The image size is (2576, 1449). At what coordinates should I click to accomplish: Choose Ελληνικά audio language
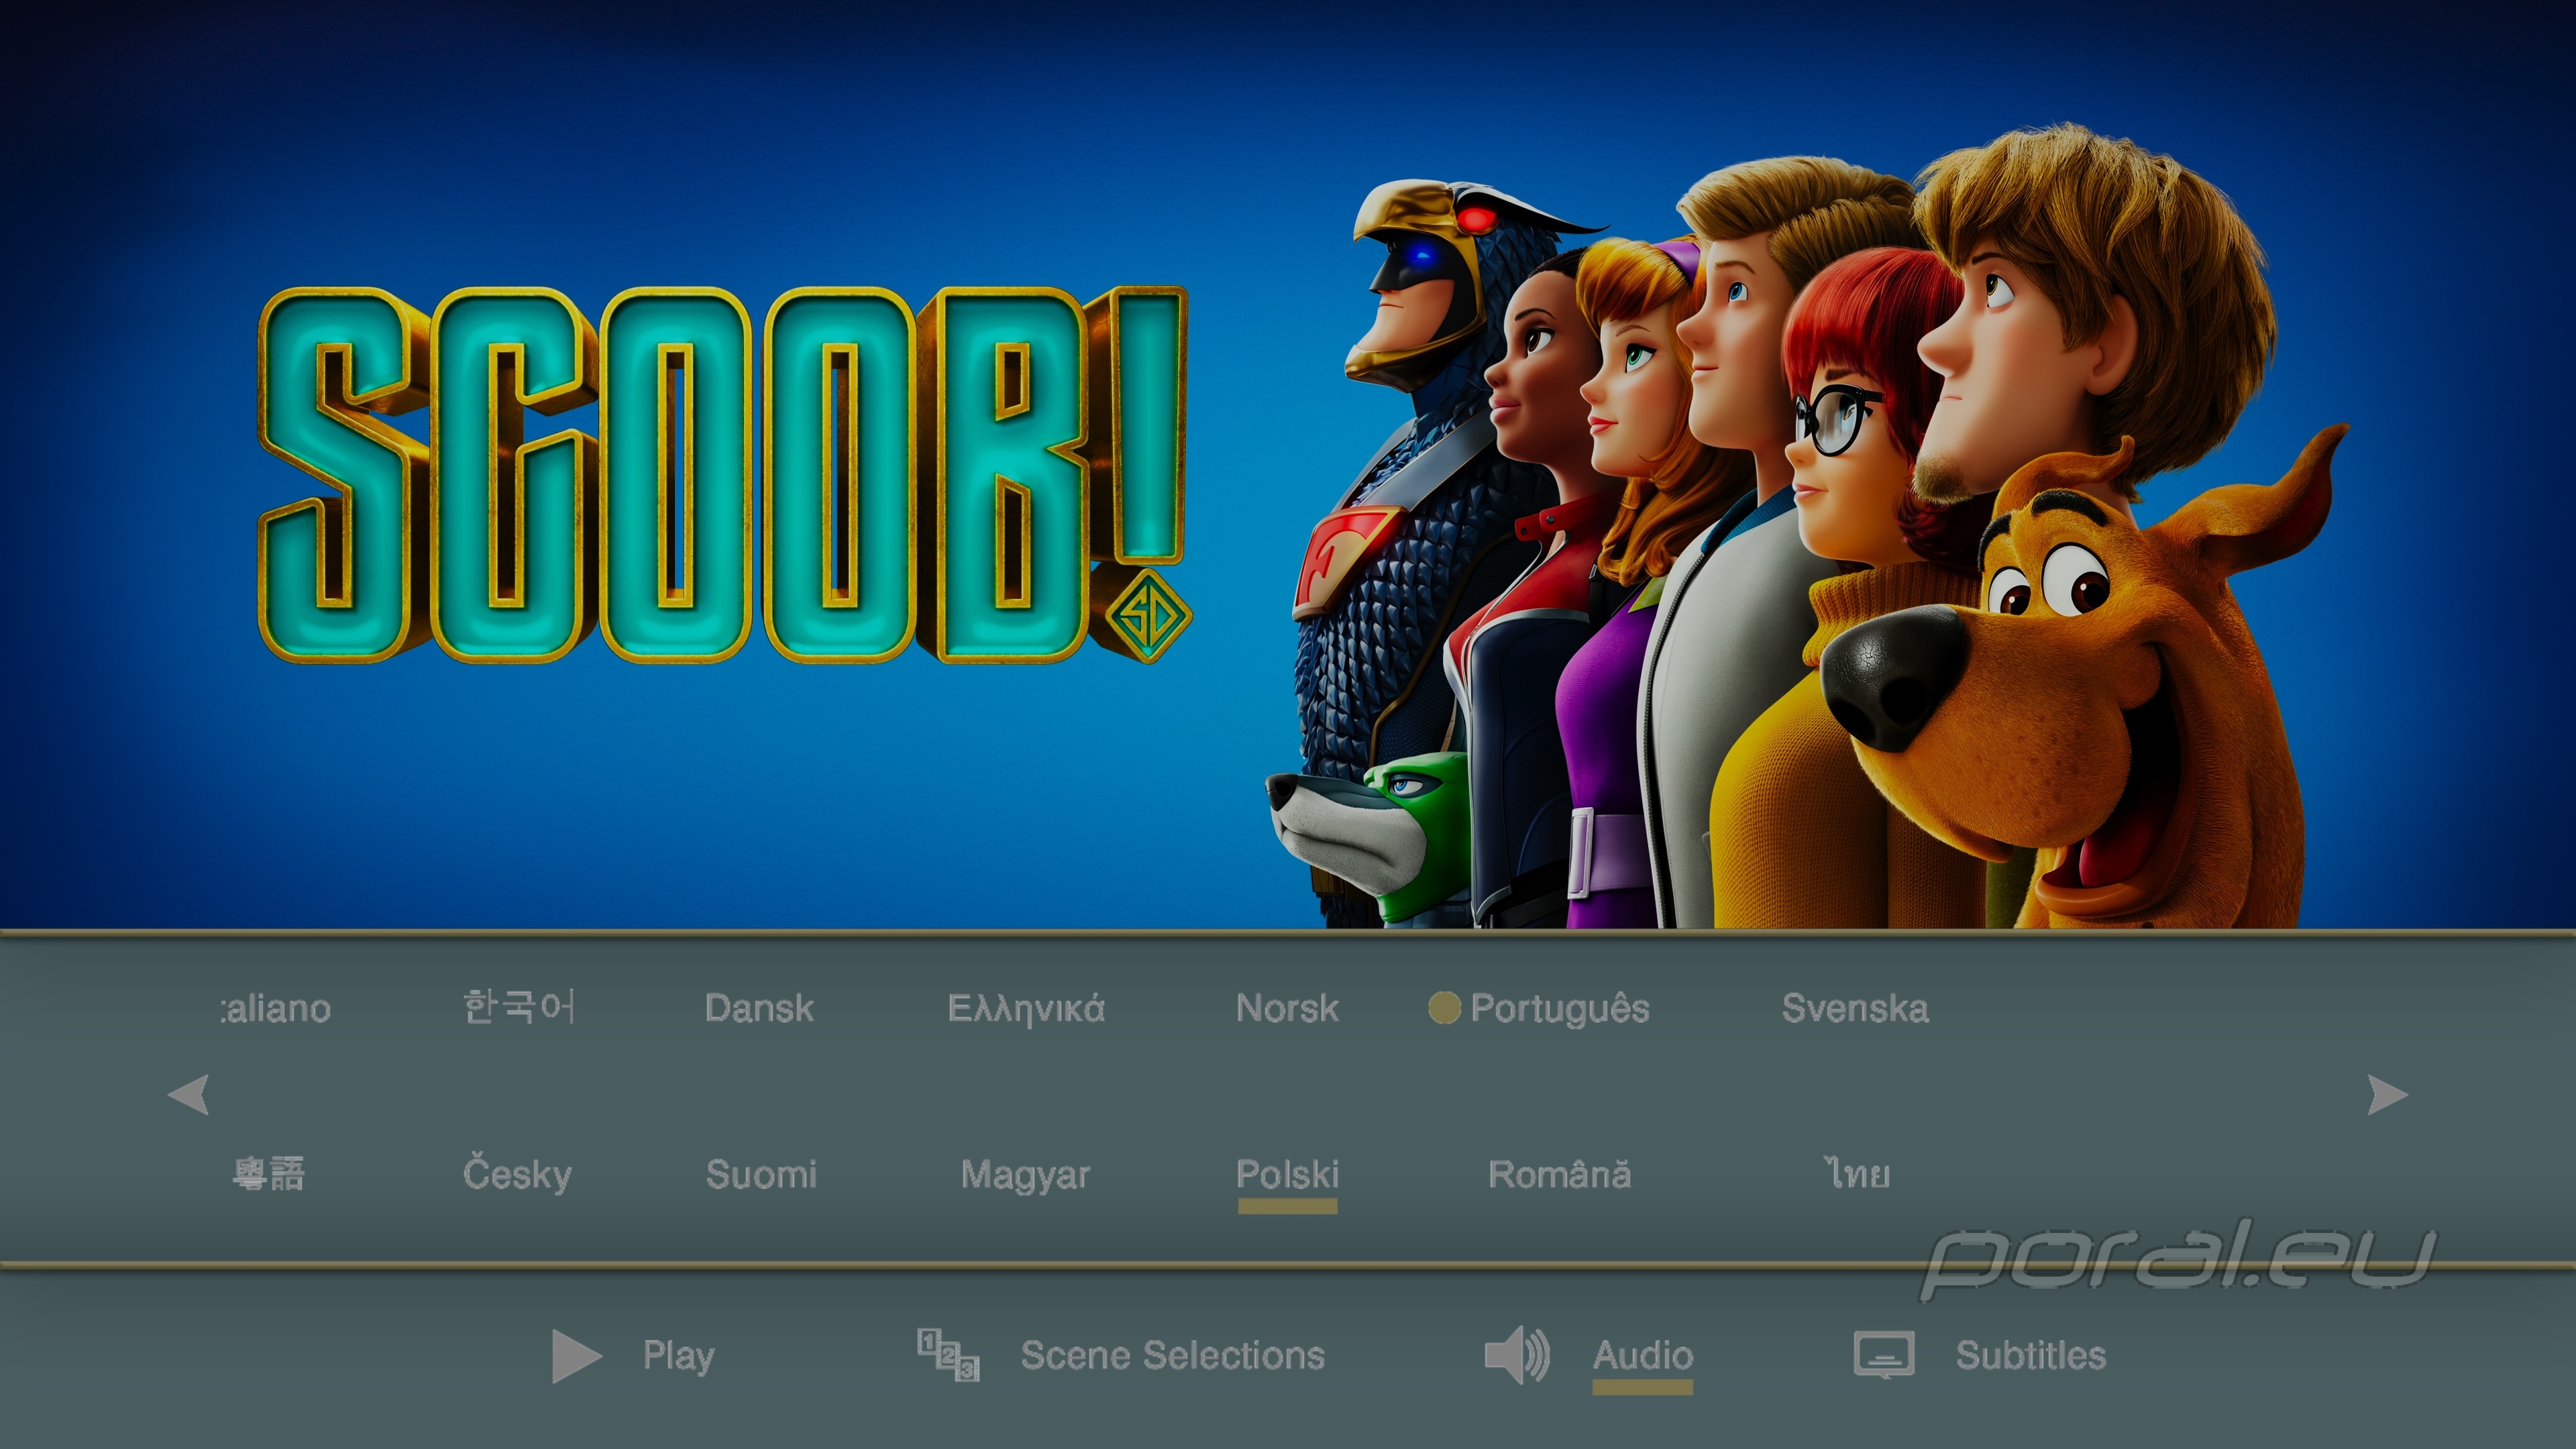tap(1026, 1009)
